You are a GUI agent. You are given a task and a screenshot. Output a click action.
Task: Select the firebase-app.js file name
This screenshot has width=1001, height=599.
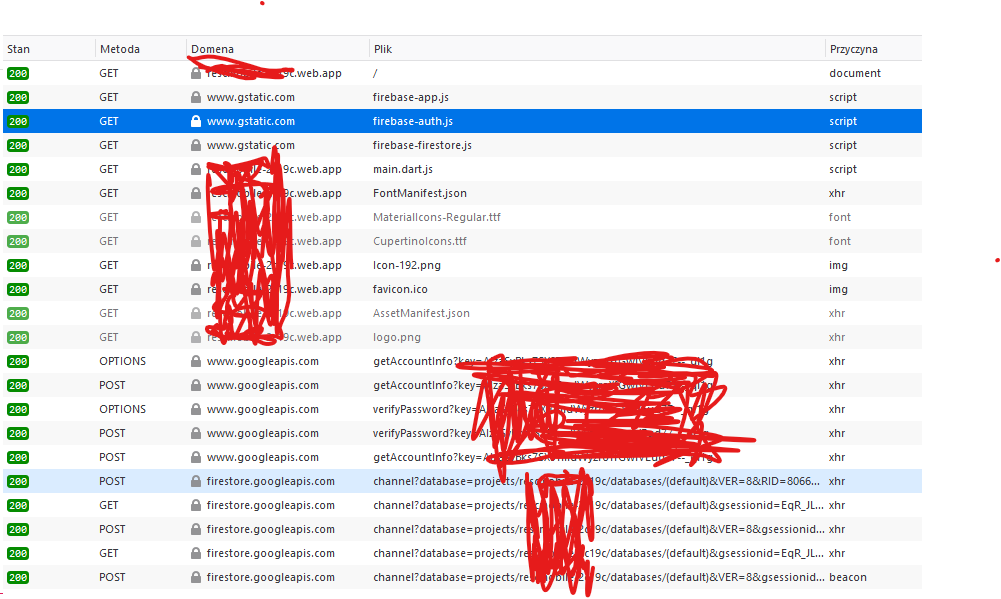tap(410, 97)
